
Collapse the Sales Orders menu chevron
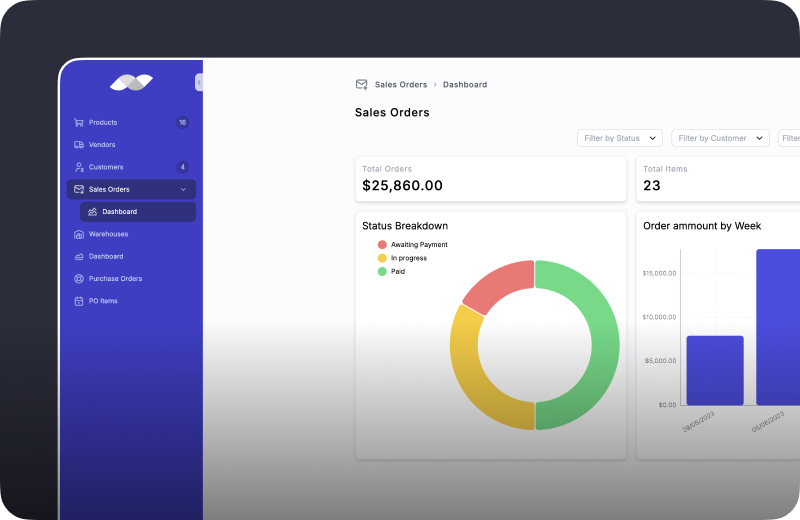tap(183, 189)
